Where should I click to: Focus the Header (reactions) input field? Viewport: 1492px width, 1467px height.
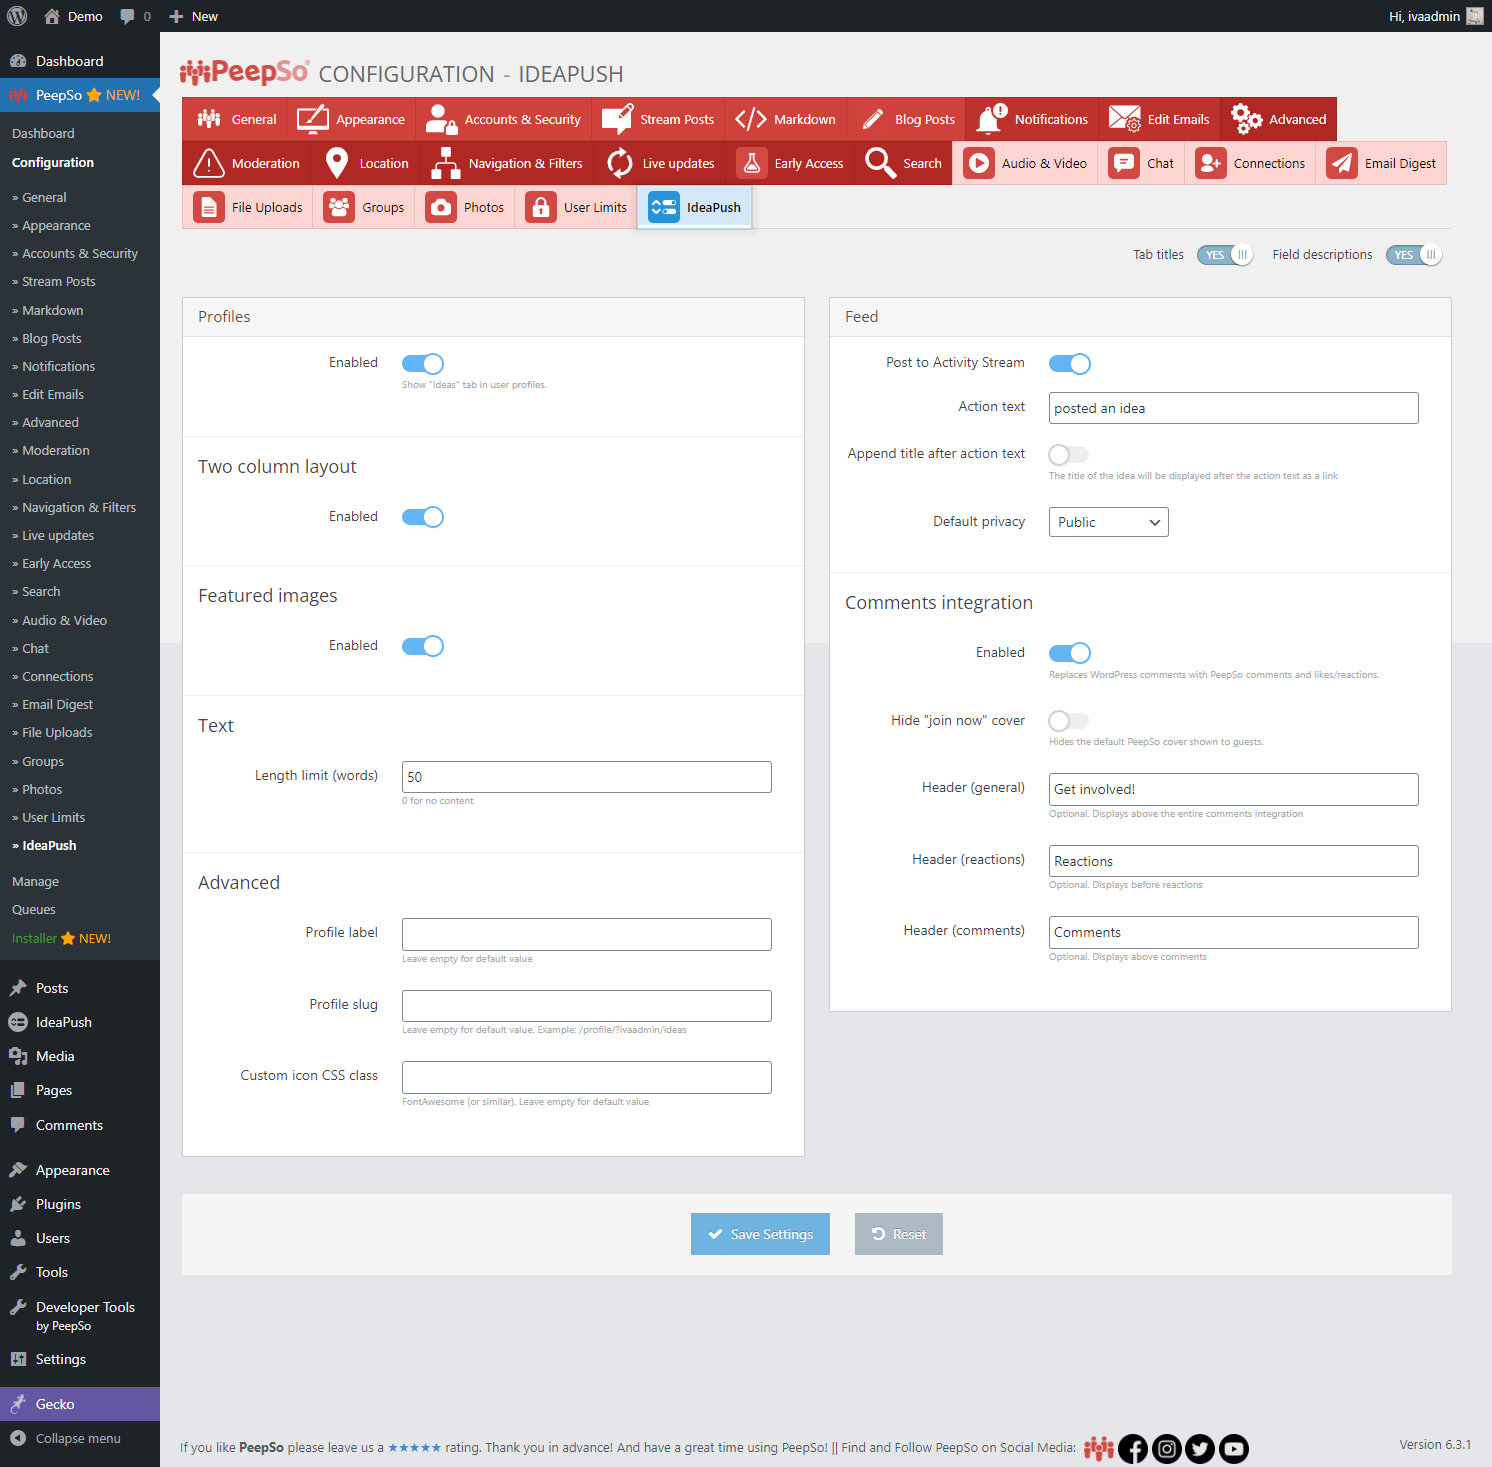pos(1233,861)
